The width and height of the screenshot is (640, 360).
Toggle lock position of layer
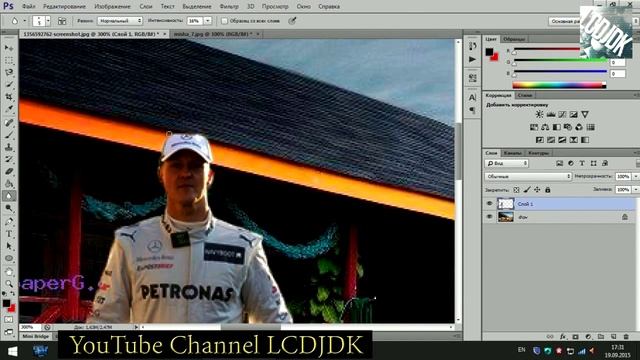(537, 190)
